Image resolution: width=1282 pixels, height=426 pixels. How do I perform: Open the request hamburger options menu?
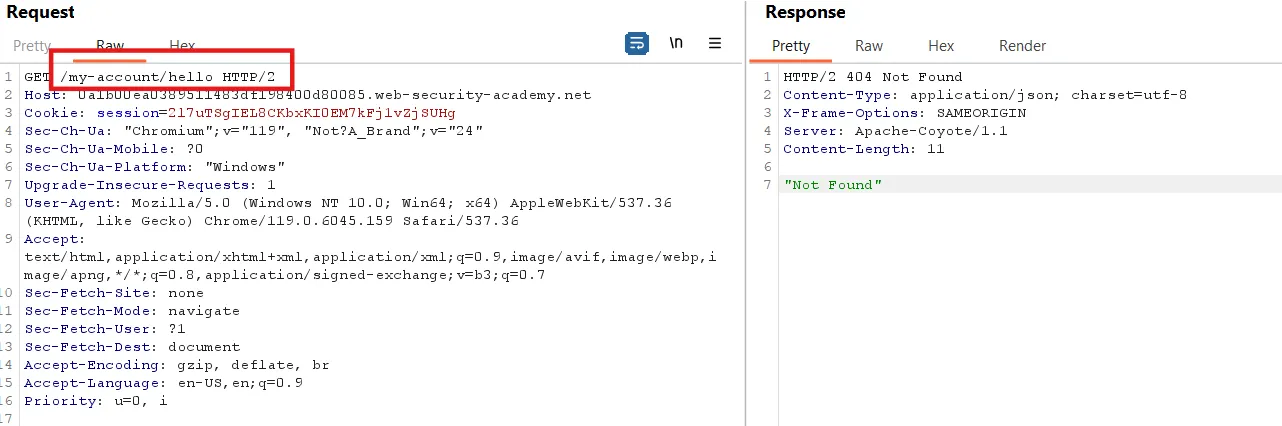click(x=715, y=43)
